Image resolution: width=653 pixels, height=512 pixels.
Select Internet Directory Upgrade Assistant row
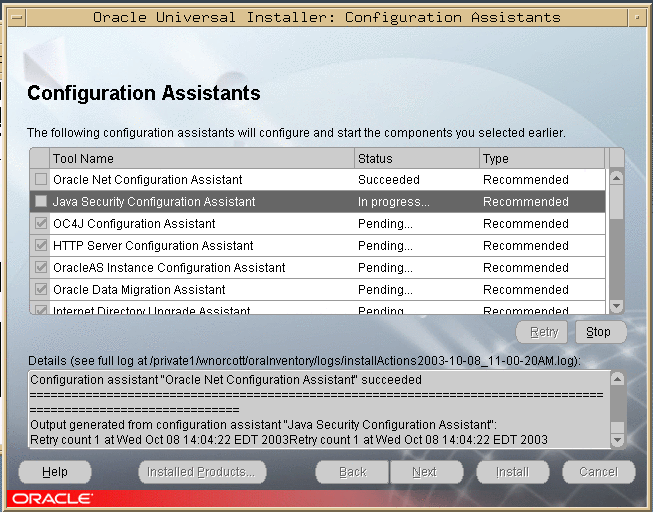point(318,308)
